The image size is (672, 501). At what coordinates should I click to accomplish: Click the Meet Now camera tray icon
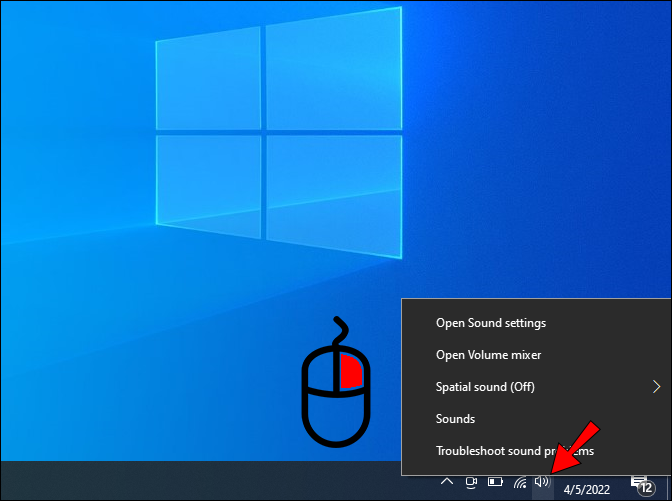point(471,483)
